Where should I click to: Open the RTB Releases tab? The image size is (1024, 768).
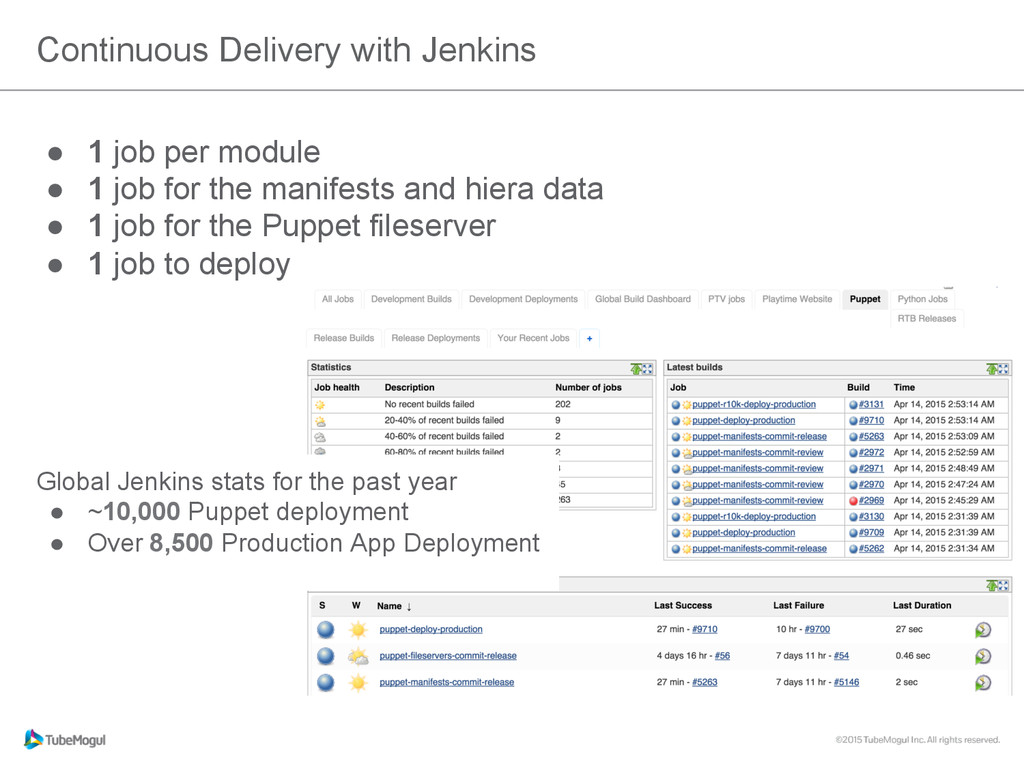click(x=927, y=319)
